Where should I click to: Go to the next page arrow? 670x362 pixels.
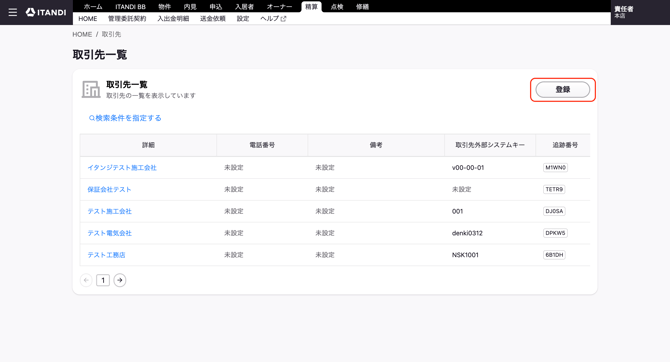[120, 280]
